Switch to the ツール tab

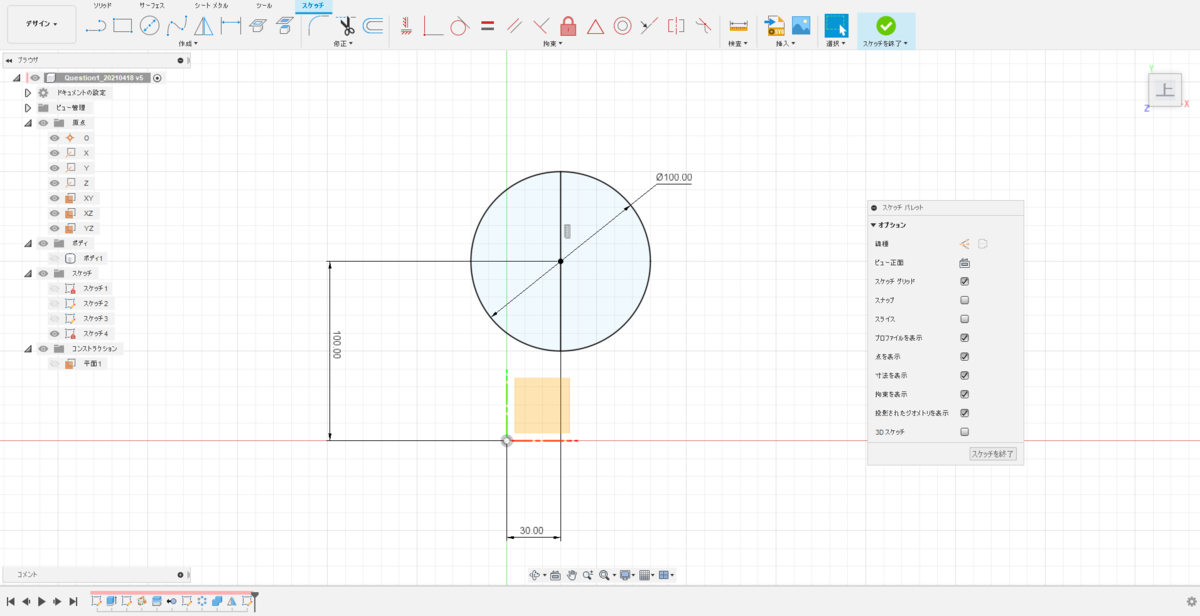tap(263, 6)
